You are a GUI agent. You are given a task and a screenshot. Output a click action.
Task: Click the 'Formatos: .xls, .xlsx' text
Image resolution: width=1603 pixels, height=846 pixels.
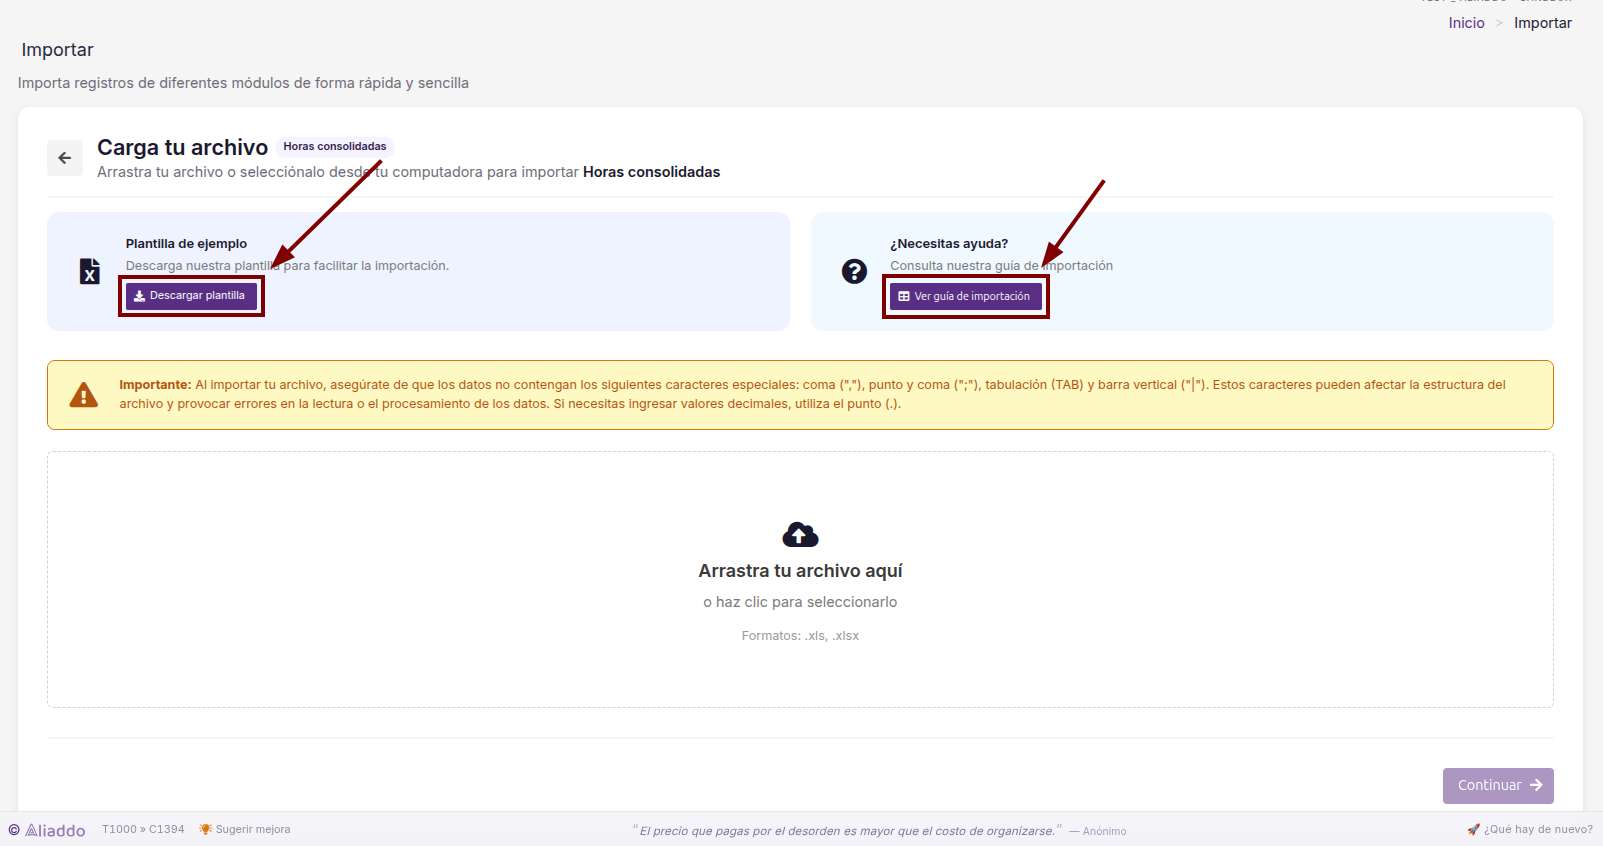click(x=800, y=636)
